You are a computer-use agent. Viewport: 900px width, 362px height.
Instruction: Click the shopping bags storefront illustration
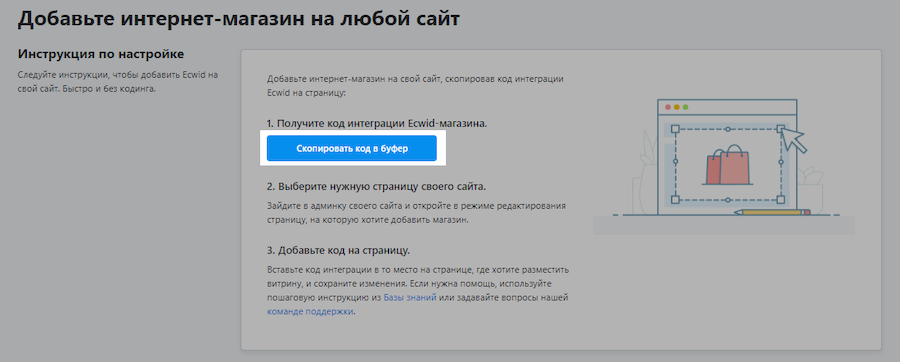[724, 166]
